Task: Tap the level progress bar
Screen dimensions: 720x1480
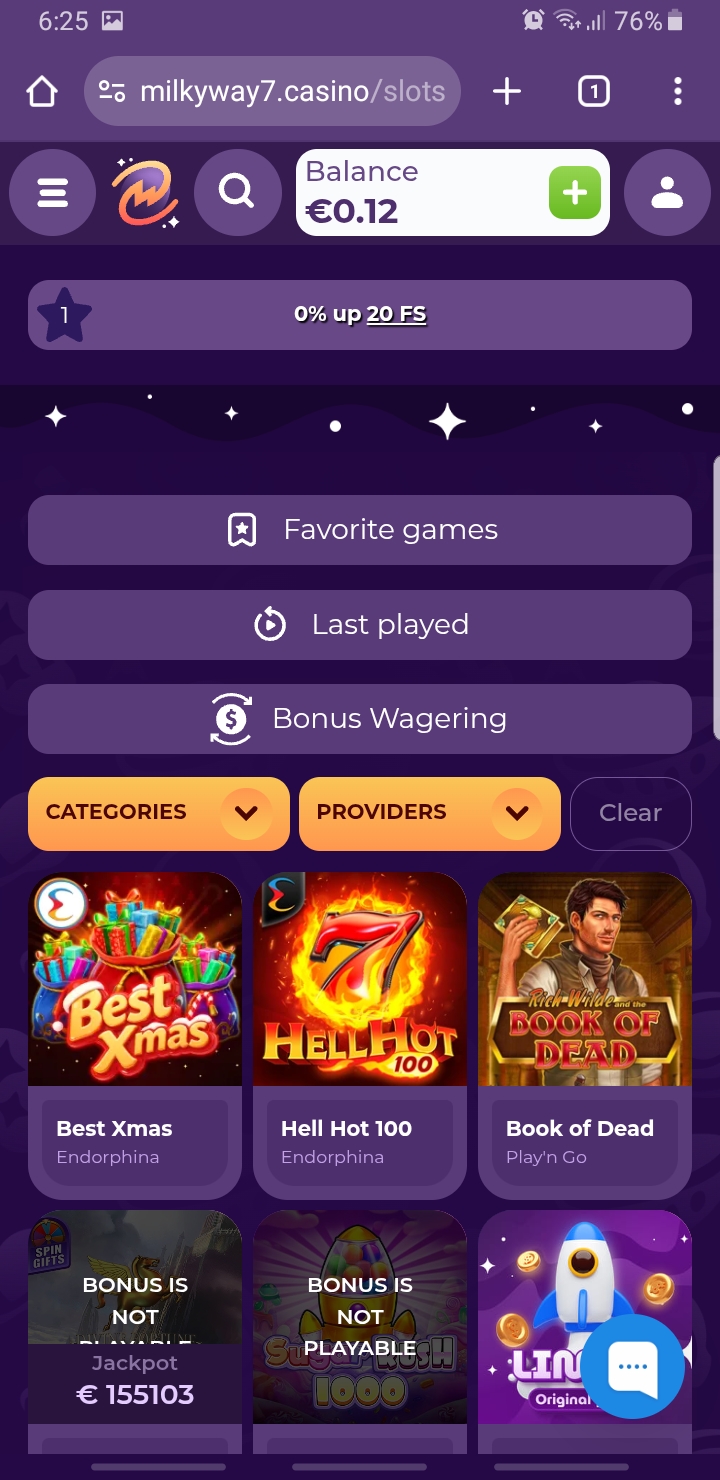Action: pos(360,315)
